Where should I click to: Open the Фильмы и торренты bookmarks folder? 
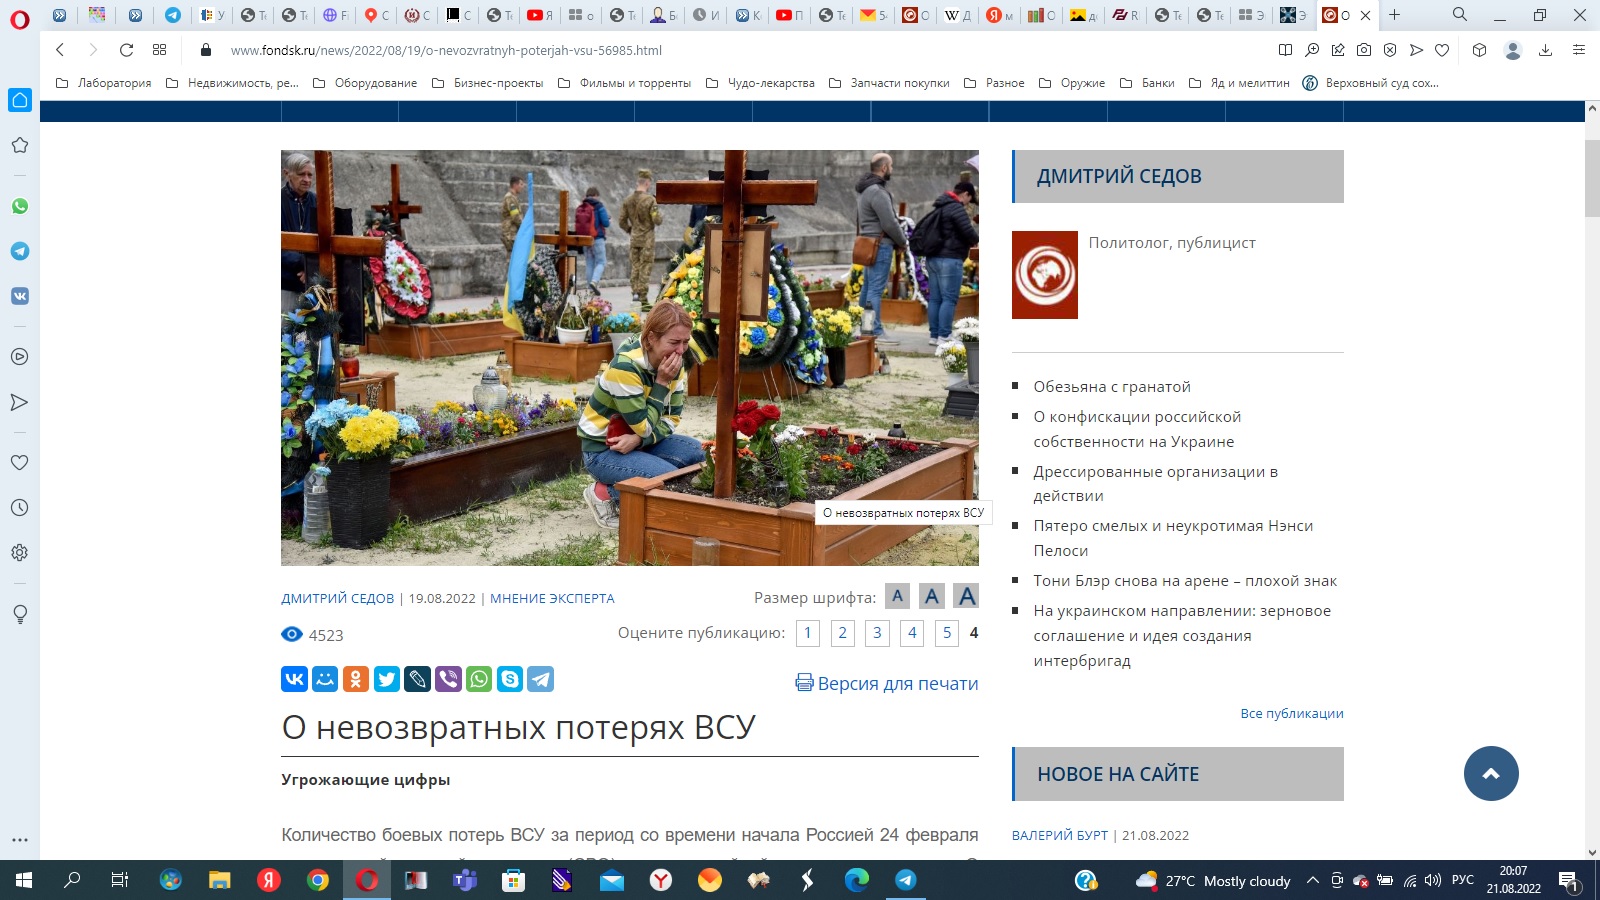tap(635, 83)
